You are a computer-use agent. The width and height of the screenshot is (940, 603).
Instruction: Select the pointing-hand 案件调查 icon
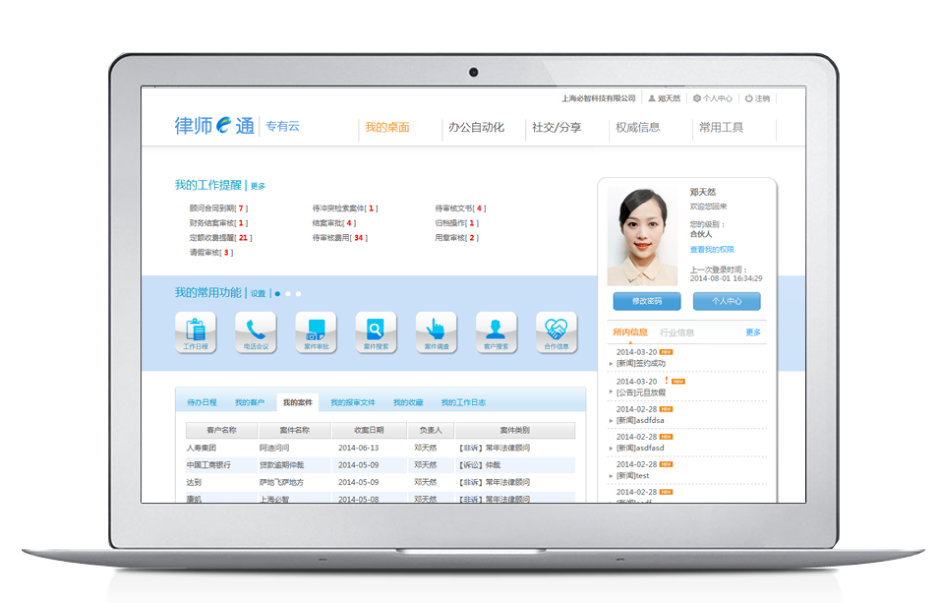436,329
